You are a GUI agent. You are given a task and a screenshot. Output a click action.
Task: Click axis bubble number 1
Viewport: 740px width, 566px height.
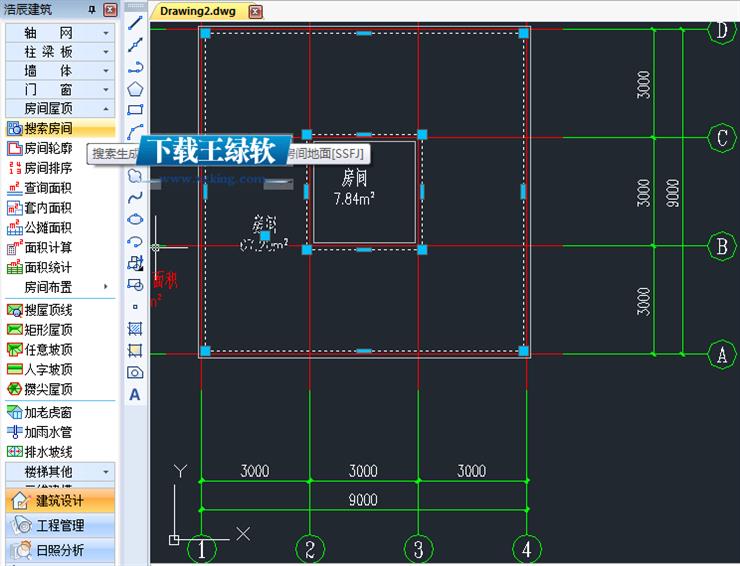pos(202,549)
